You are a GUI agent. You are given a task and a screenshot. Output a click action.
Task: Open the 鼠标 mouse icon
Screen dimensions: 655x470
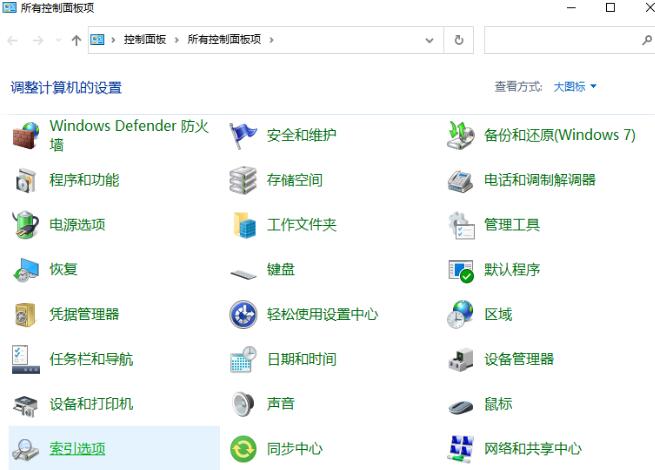click(x=460, y=406)
